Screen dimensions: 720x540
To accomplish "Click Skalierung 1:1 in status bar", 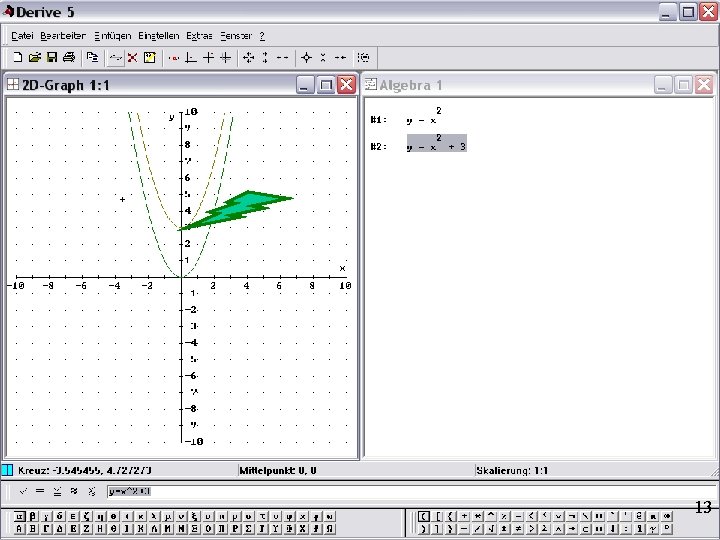I will tap(512, 470).
